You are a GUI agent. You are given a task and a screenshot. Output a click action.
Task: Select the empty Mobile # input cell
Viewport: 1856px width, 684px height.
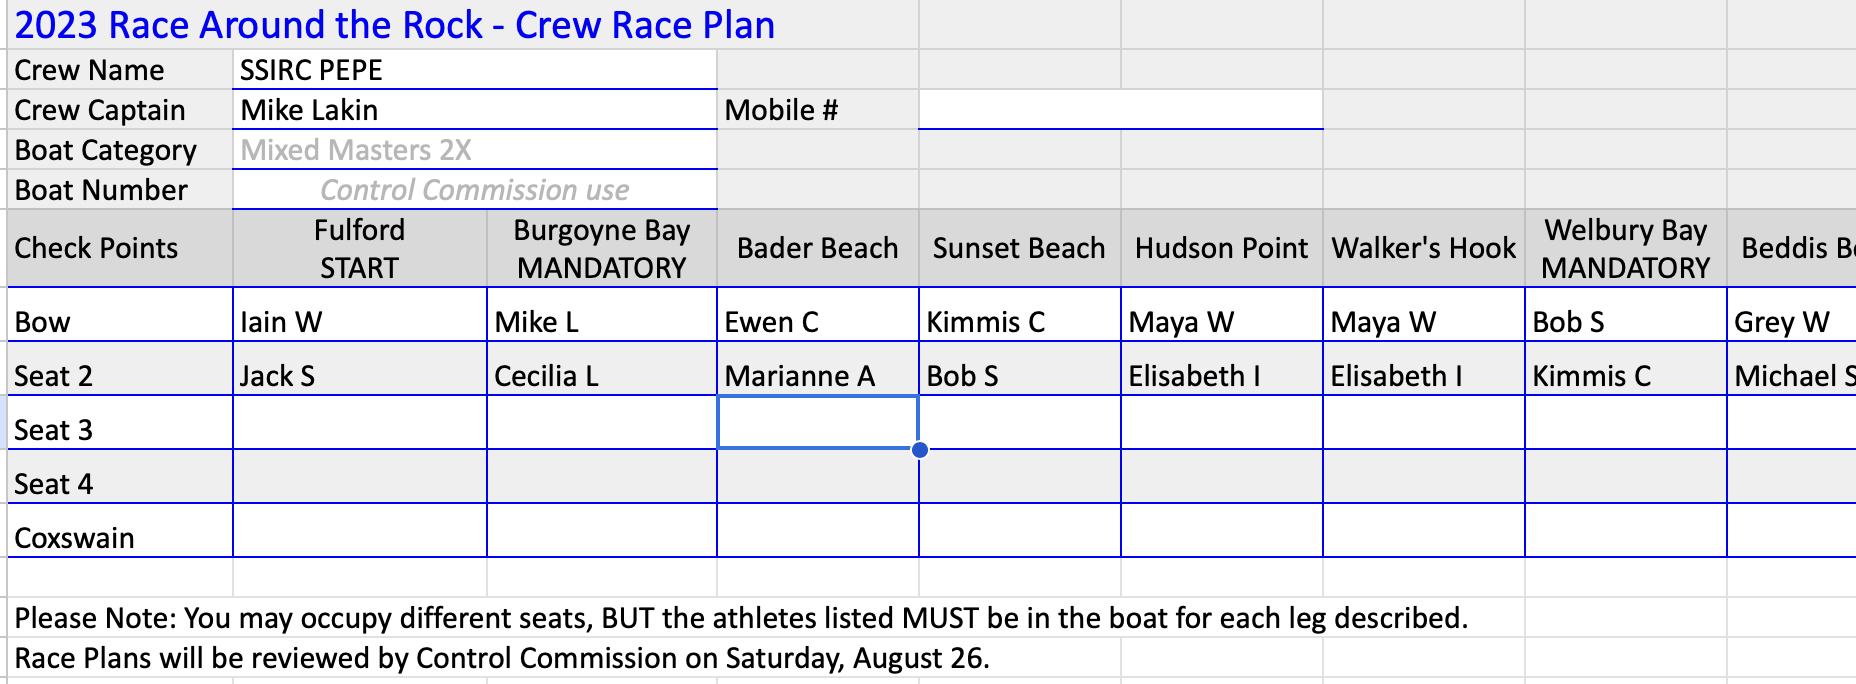(1121, 110)
